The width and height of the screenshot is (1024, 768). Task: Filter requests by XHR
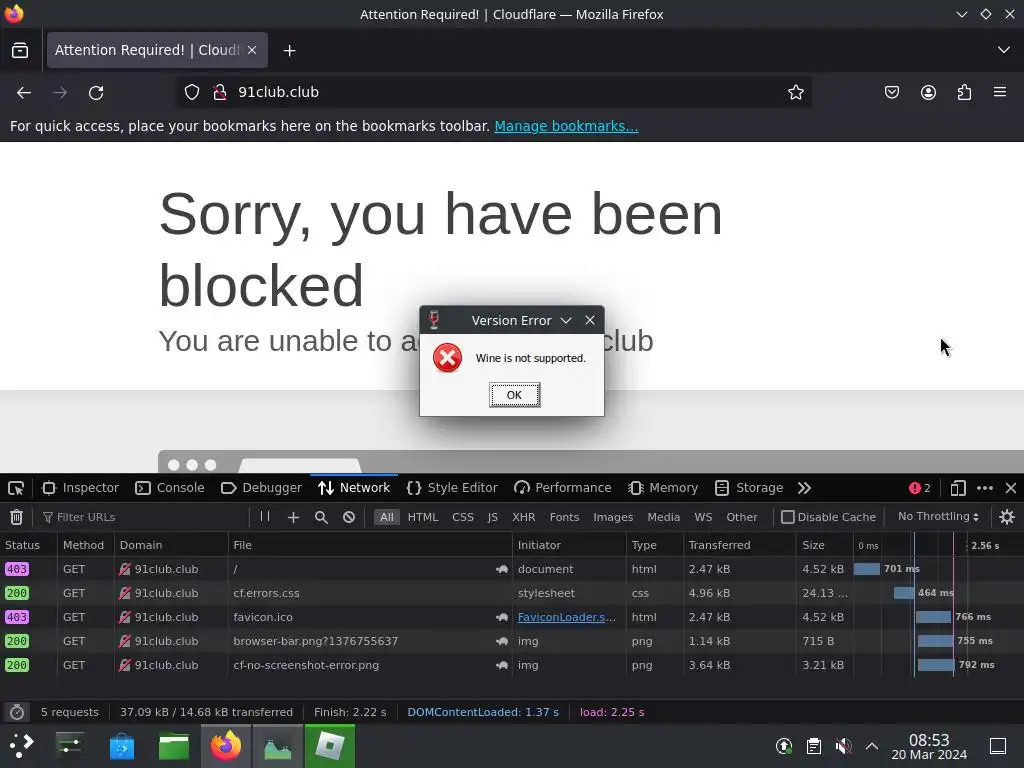(x=523, y=517)
